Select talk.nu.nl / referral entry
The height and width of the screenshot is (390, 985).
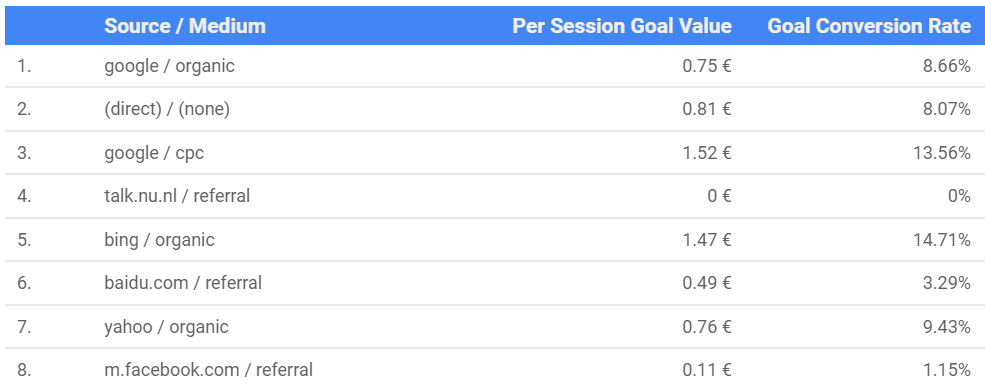click(177, 196)
